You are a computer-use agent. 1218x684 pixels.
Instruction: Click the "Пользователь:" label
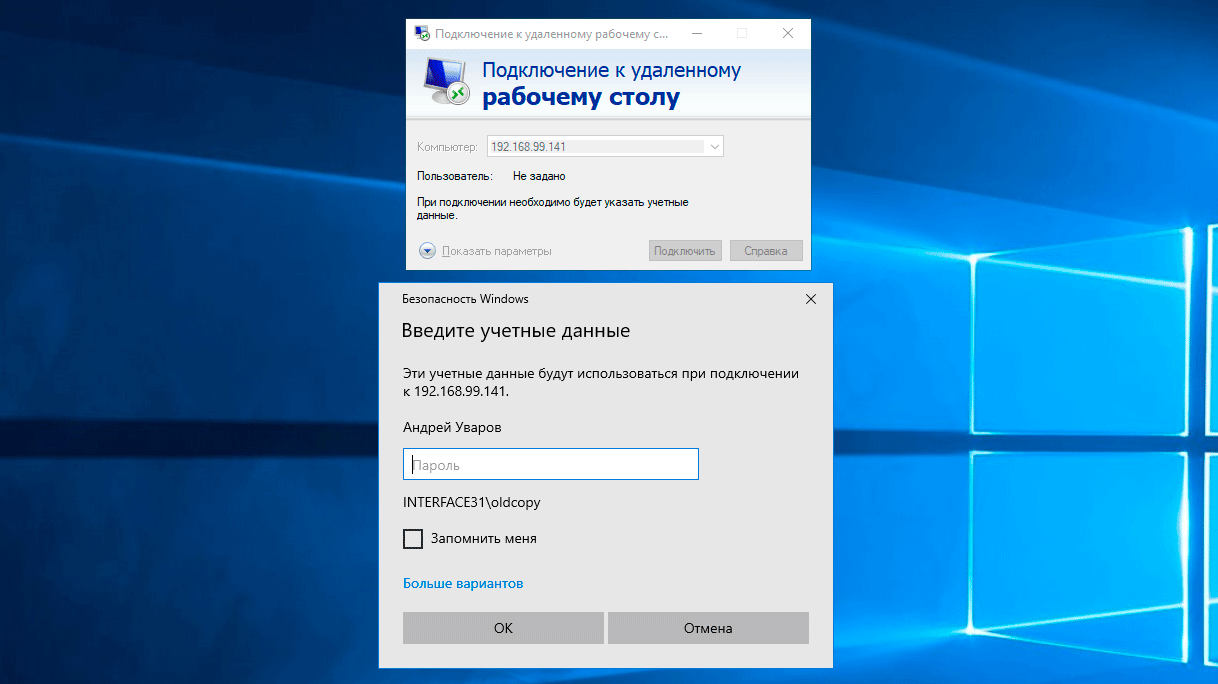tap(455, 176)
